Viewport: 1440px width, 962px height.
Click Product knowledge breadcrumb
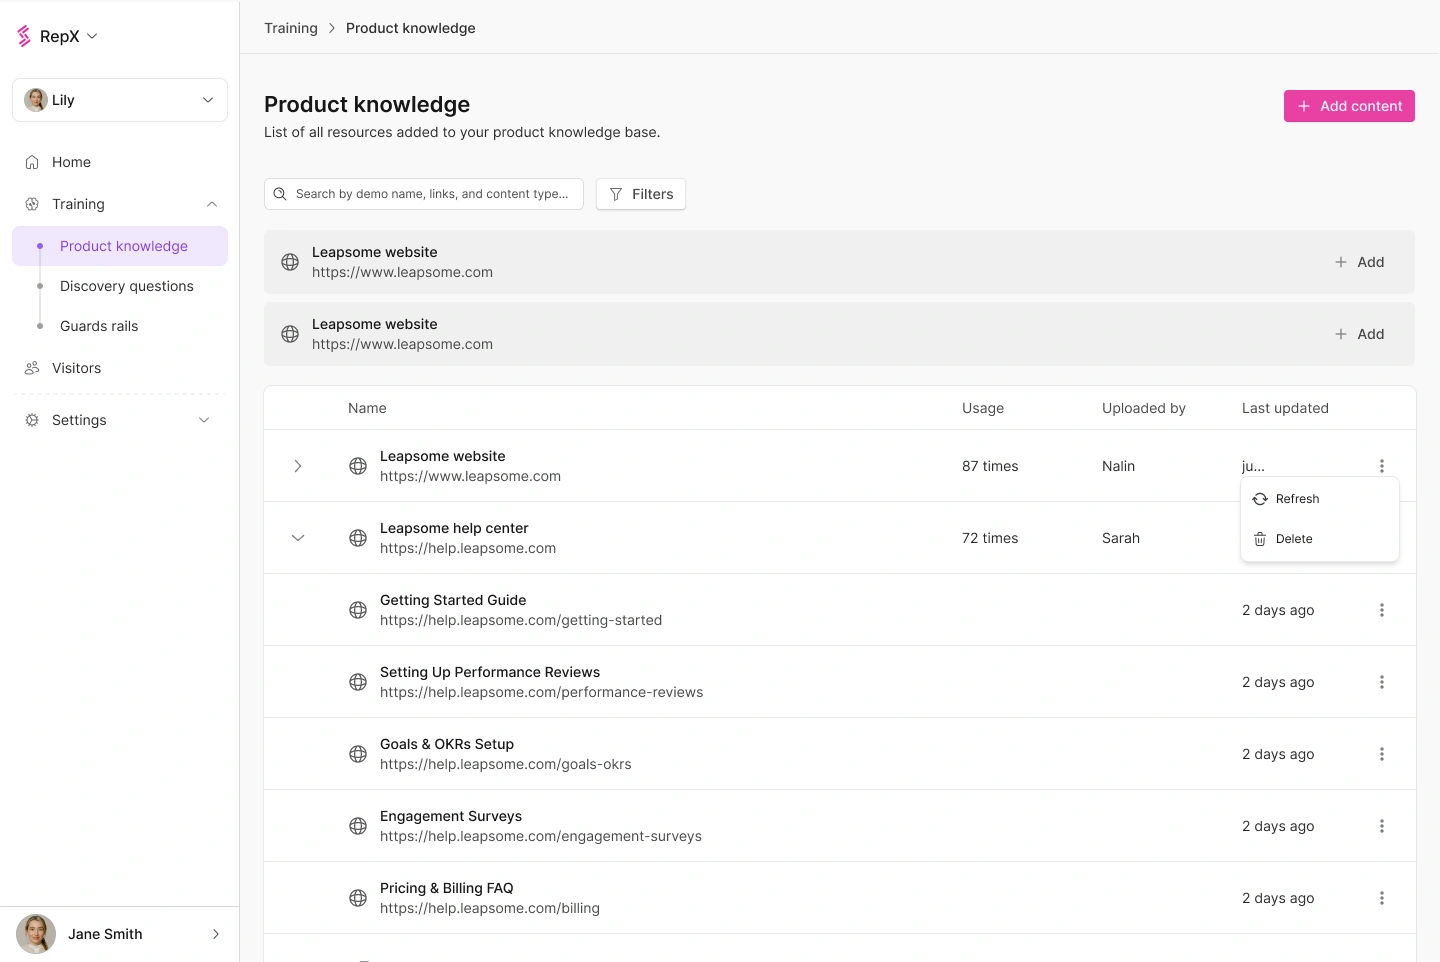tap(411, 28)
